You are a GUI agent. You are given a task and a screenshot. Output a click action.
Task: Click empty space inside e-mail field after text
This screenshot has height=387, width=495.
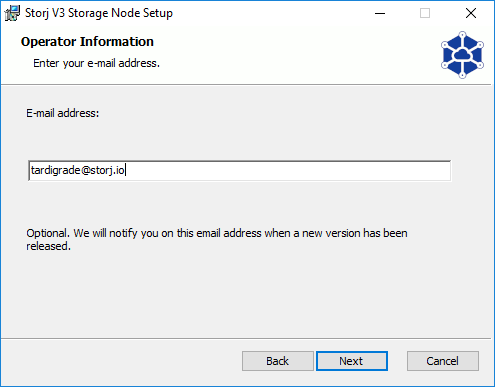pyautogui.click(x=287, y=171)
